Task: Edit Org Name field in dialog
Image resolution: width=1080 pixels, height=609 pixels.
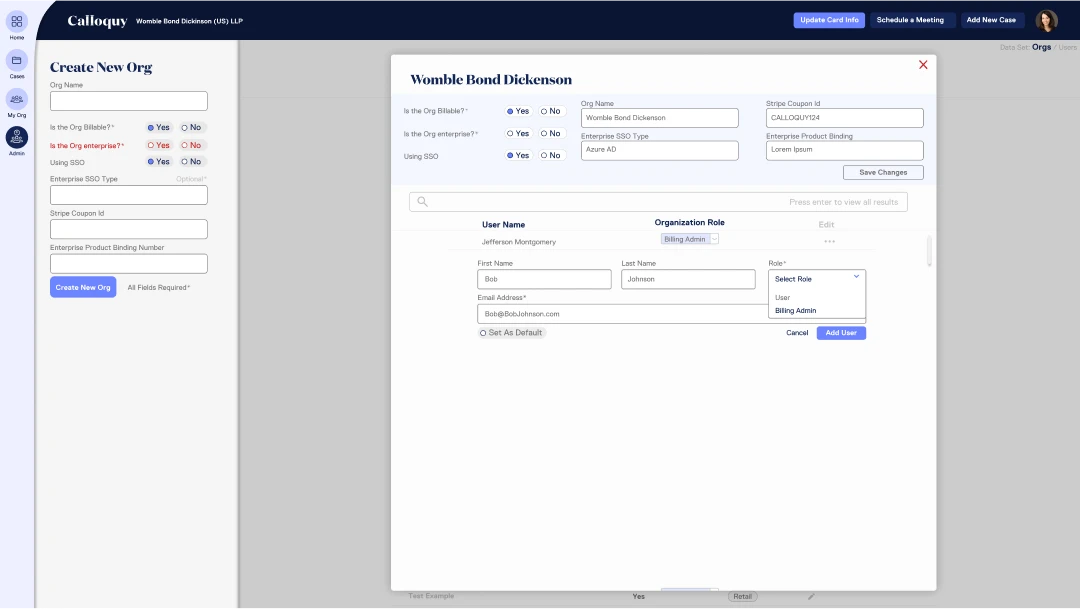Action: 659,118
